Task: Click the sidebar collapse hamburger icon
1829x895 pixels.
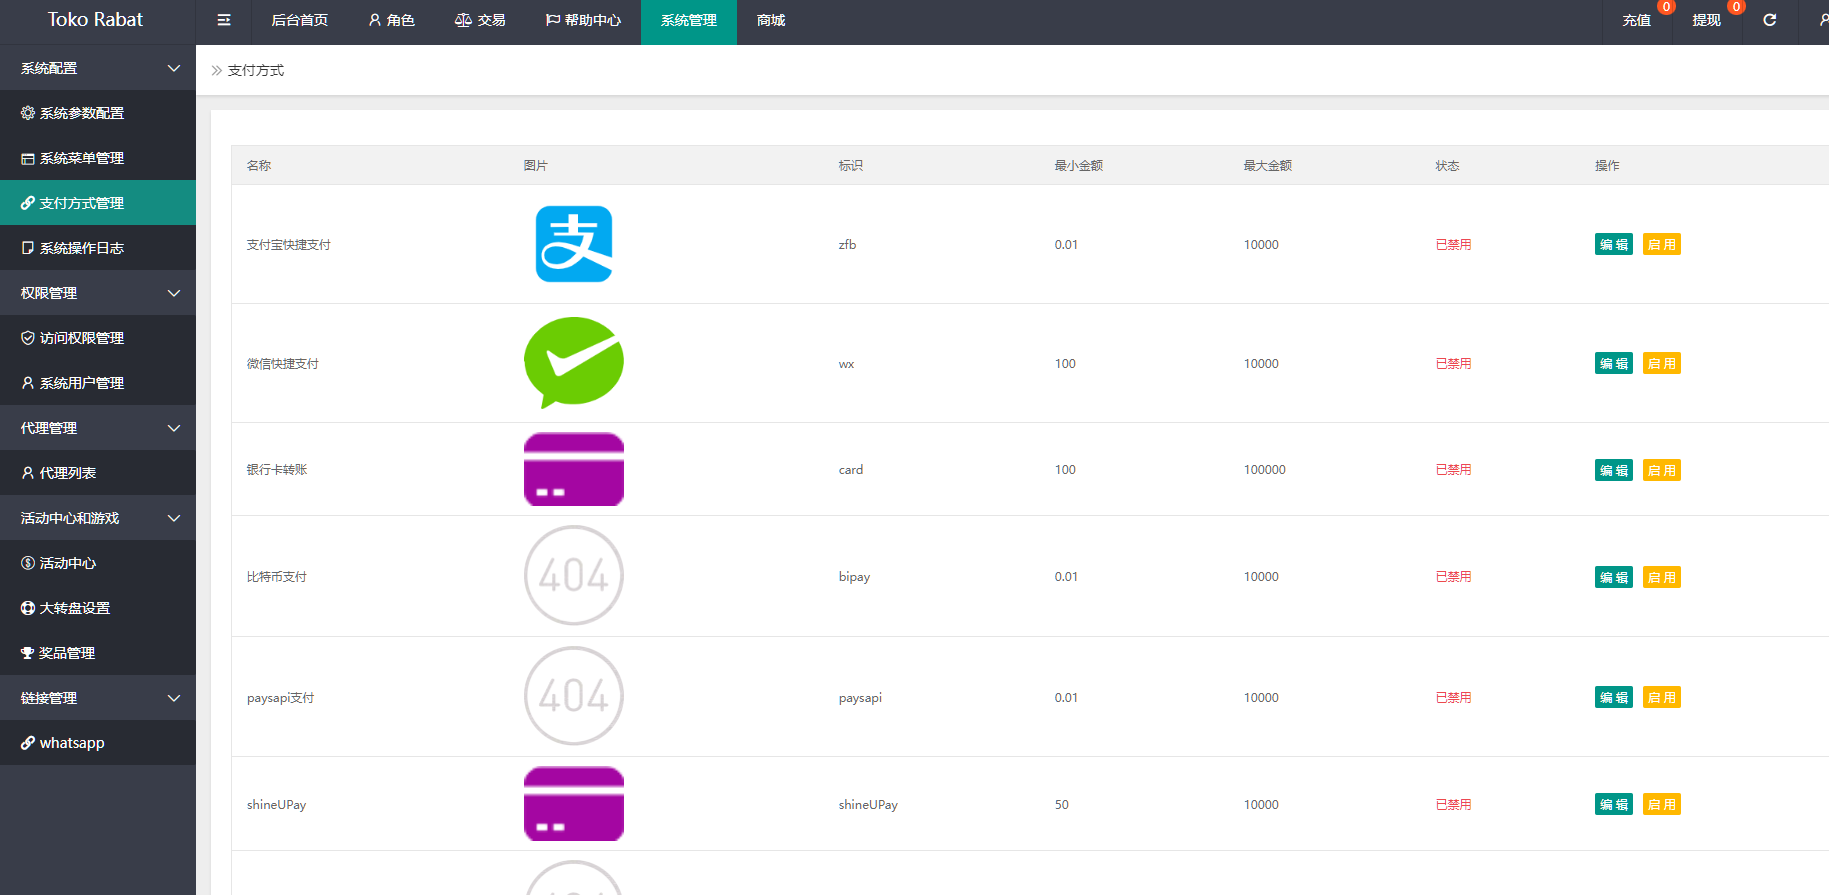Action: coord(224,20)
